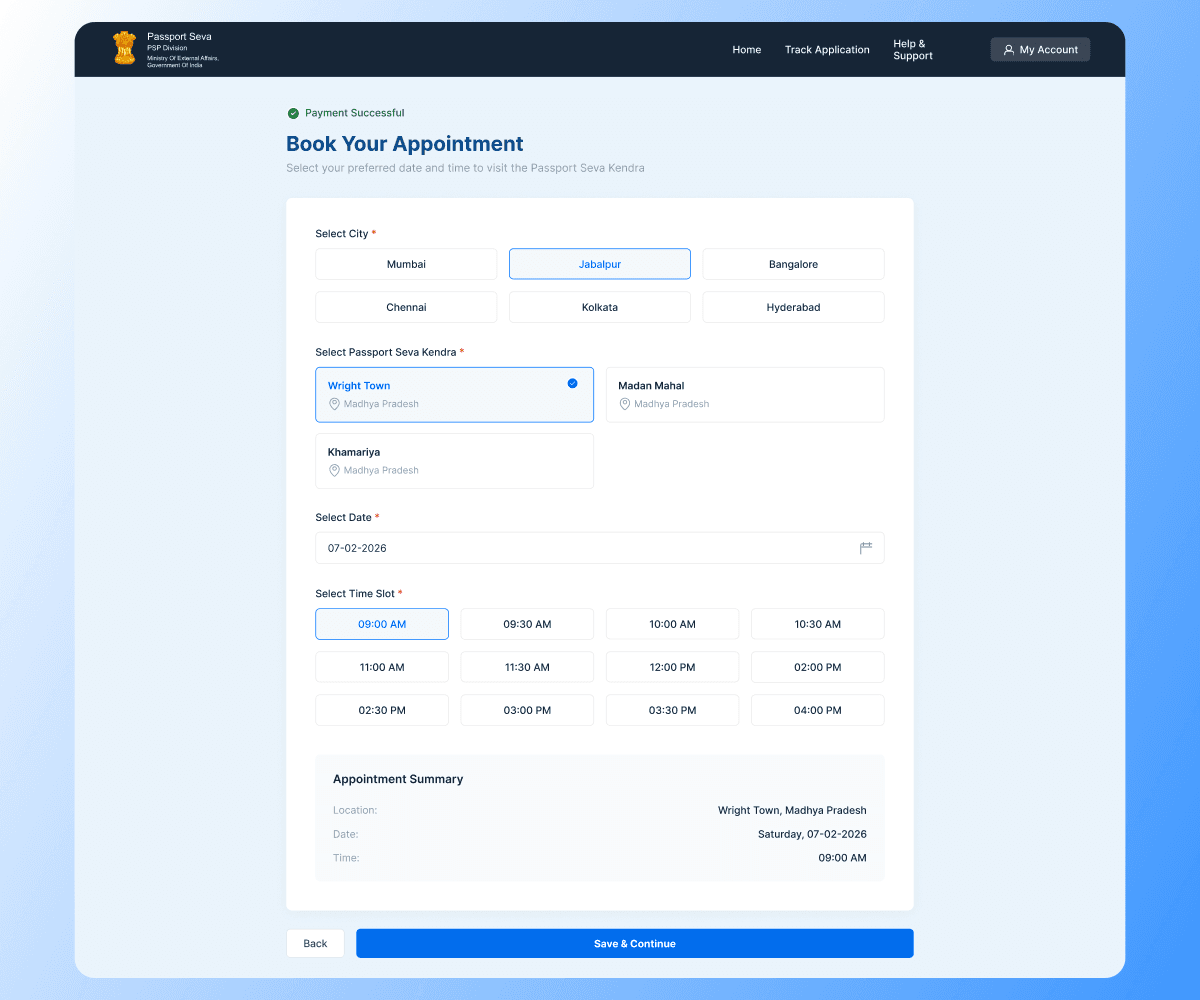The image size is (1200, 1000).
Task: Open the Home menu item
Action: [x=747, y=50]
